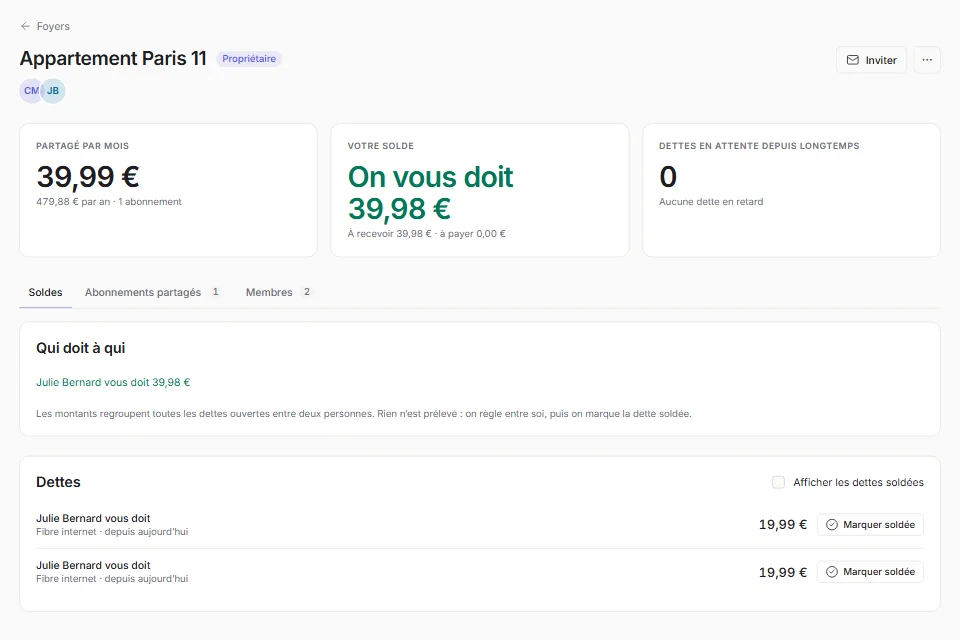Viewport: 960px width, 640px height.
Task: Open the more options ellipsis menu
Action: [927, 60]
